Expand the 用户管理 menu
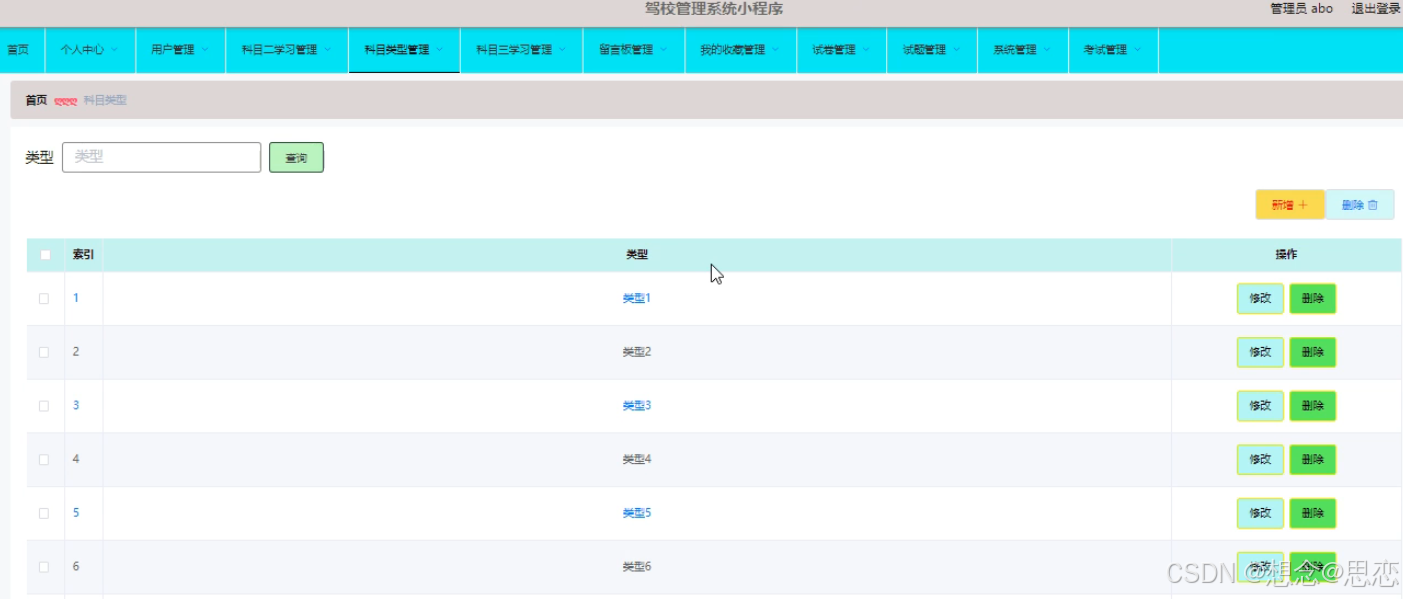The height and width of the screenshot is (599, 1403). pyautogui.click(x=180, y=50)
